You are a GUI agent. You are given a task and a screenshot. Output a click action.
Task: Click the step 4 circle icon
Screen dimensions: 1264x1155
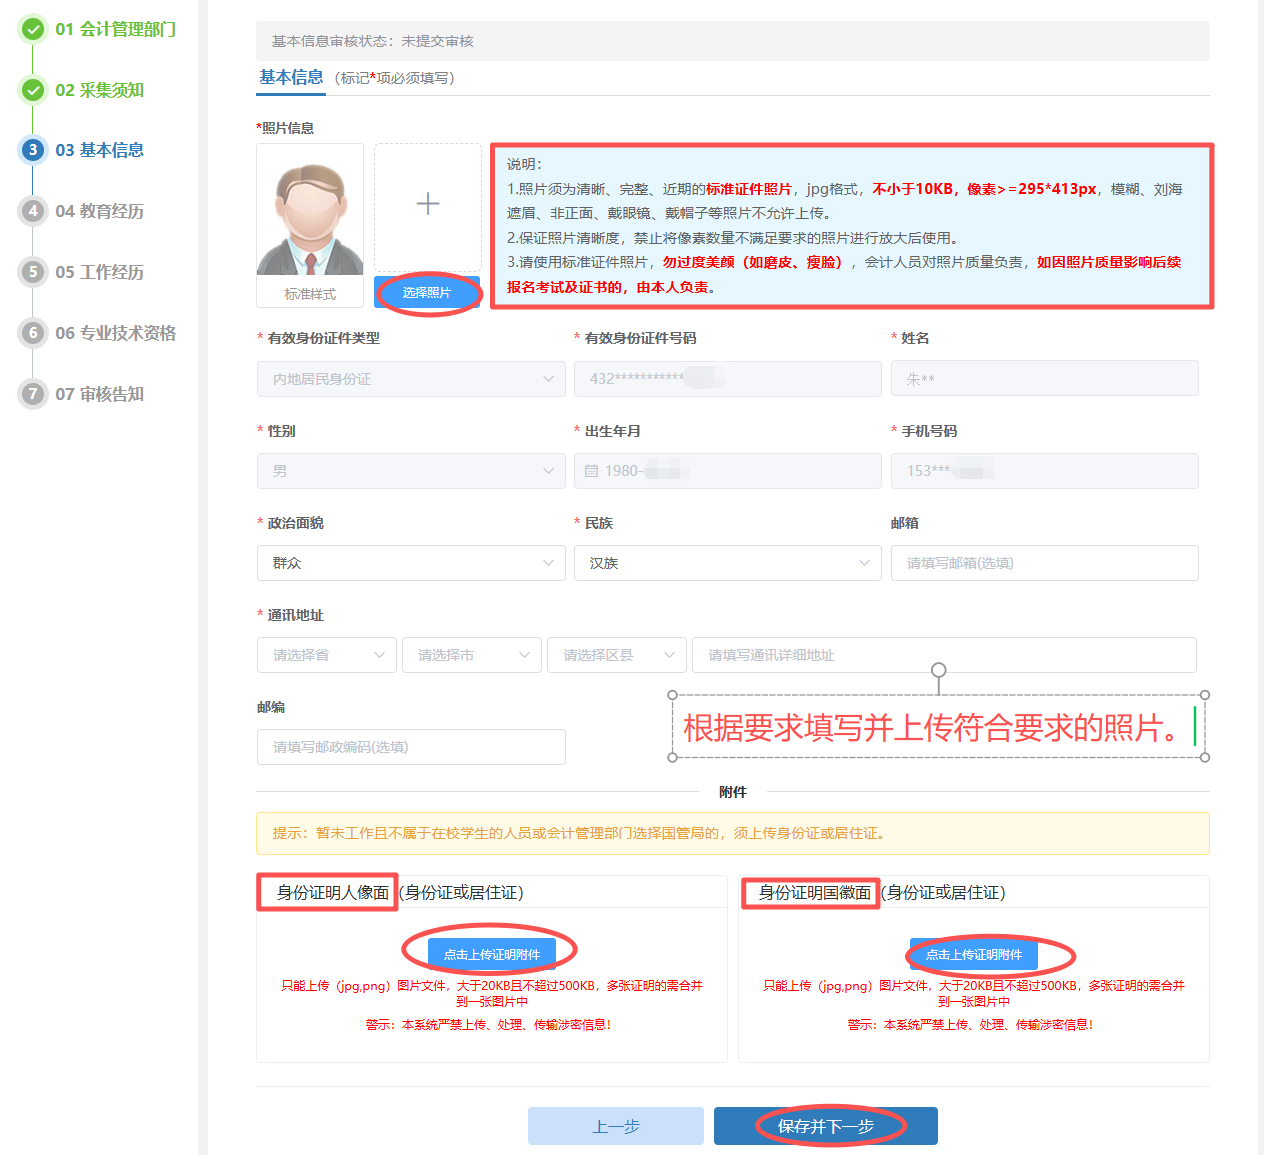(x=33, y=211)
